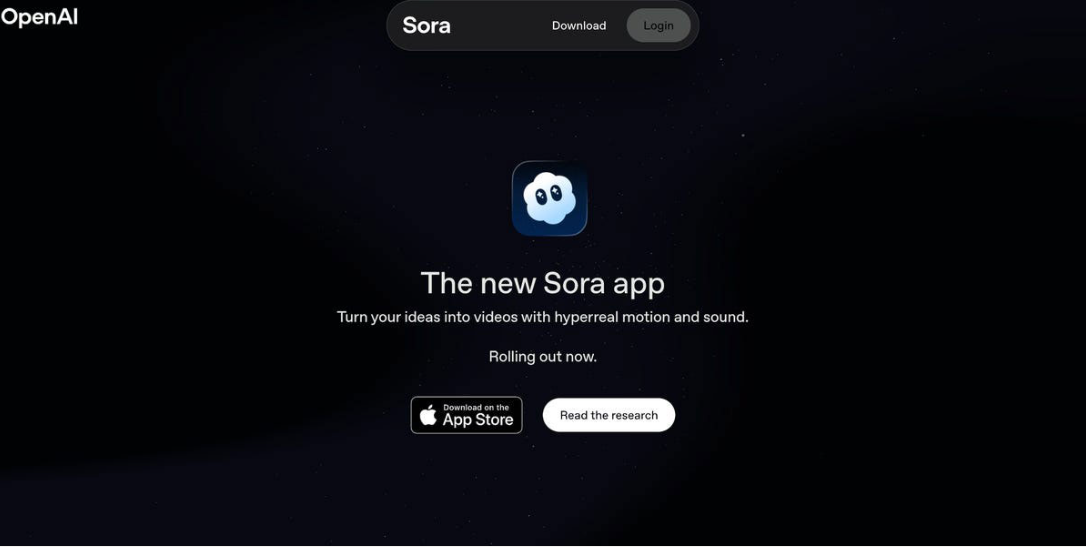Click the word Sora in the main heading
1086x547 pixels.
[x=574, y=283]
